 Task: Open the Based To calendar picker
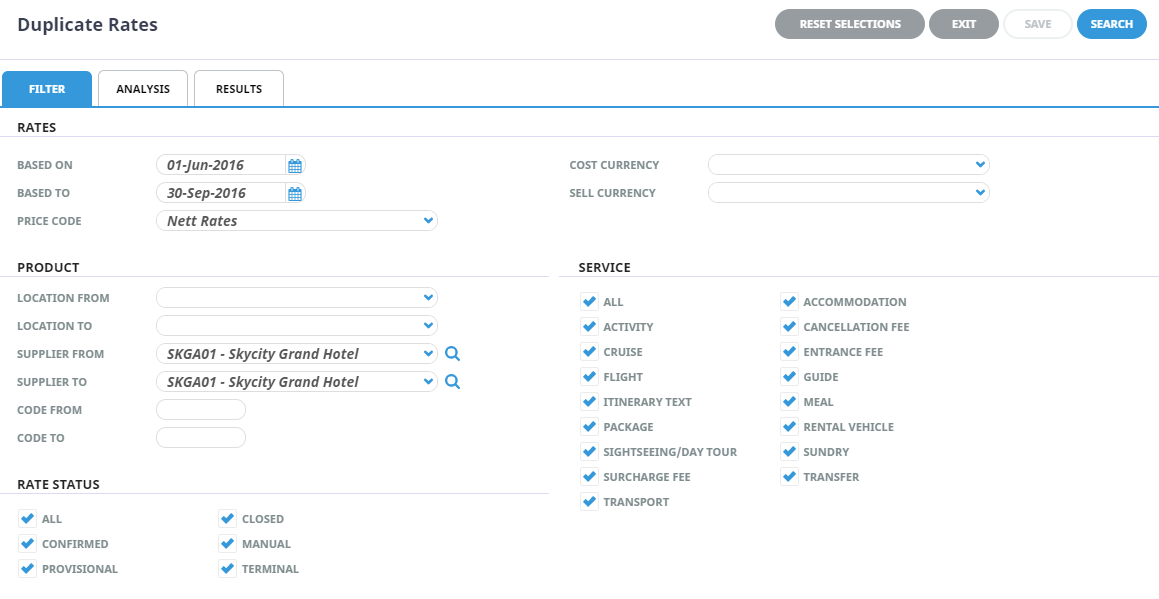click(295, 194)
